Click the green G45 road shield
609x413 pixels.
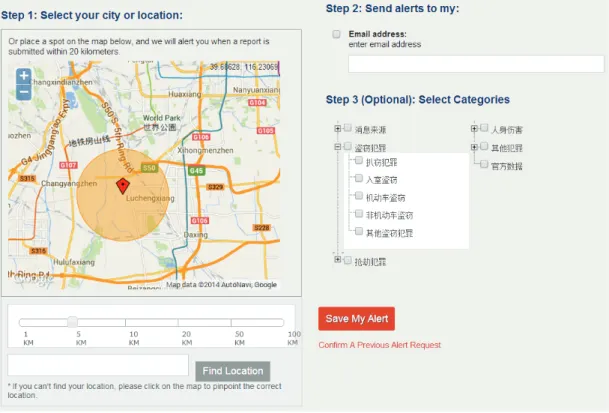click(x=197, y=171)
